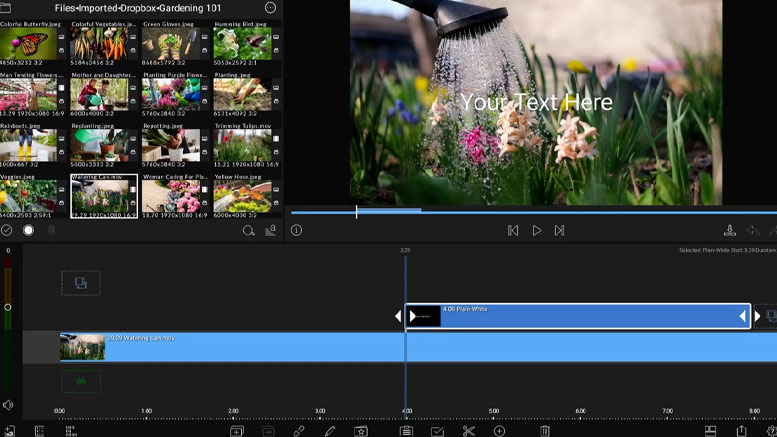The width and height of the screenshot is (777, 437).
Task: Click the dimmed overwrite clip icon
Action: (x=268, y=431)
